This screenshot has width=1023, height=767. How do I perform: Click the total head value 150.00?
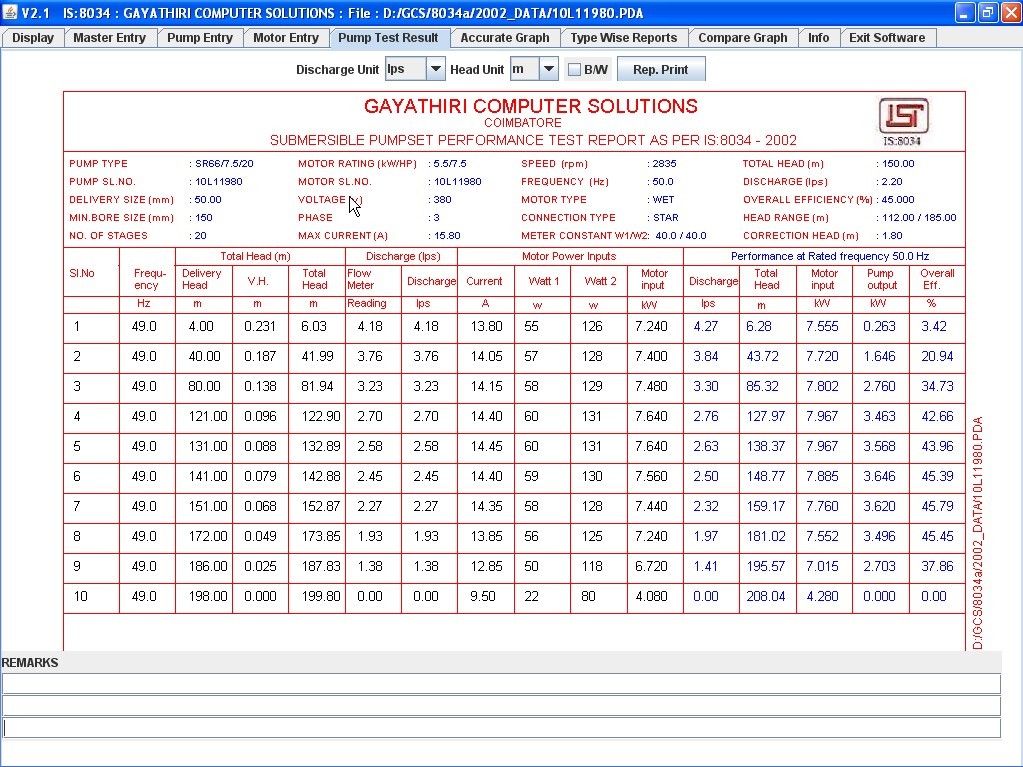(x=898, y=164)
